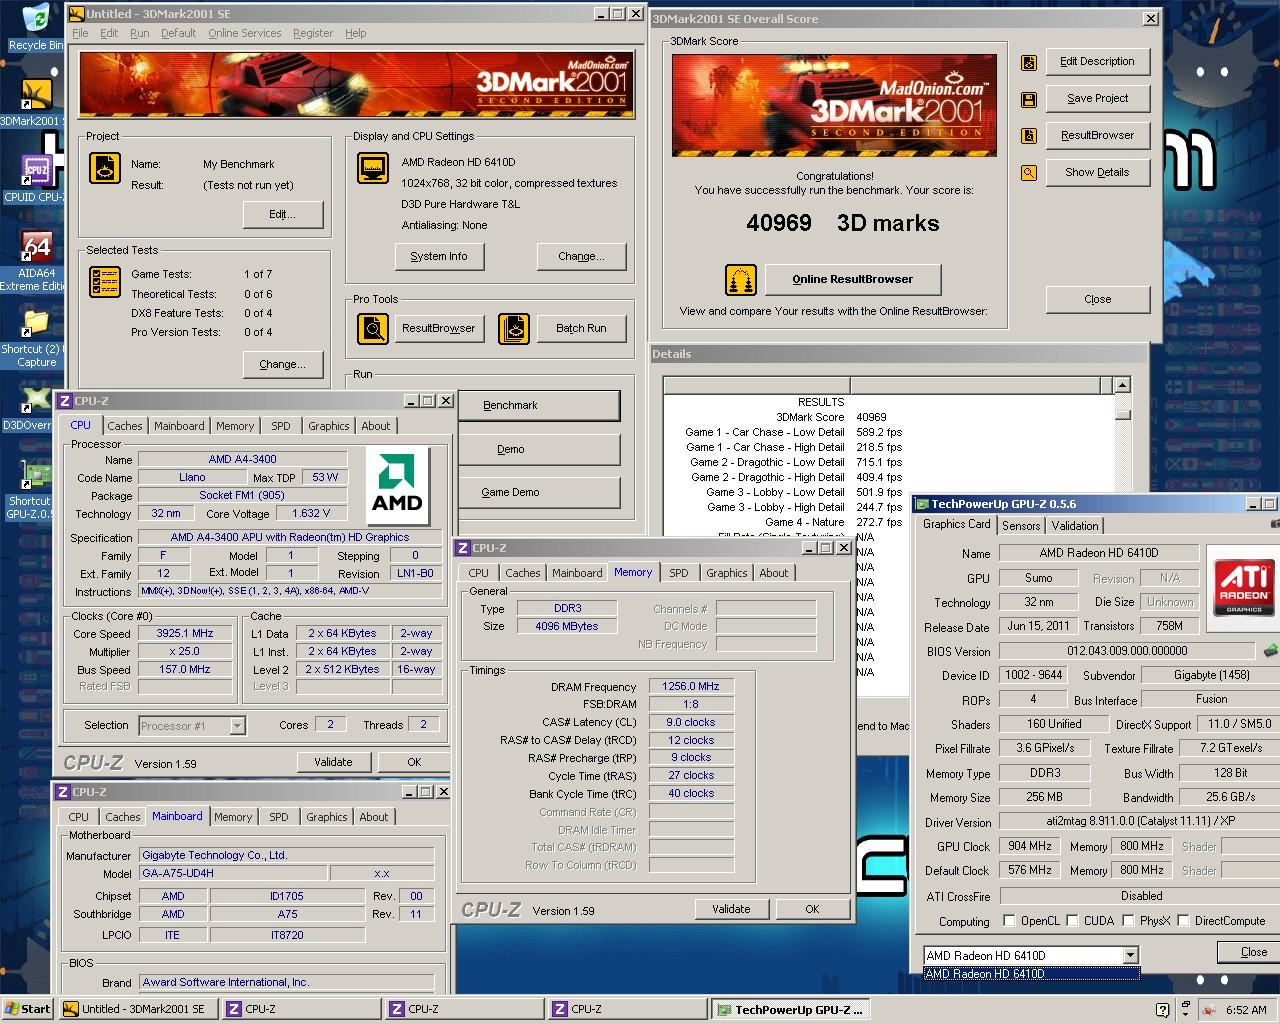This screenshot has height=1024, width=1280.
Task: Click Save Project button
Action: coord(1097,98)
